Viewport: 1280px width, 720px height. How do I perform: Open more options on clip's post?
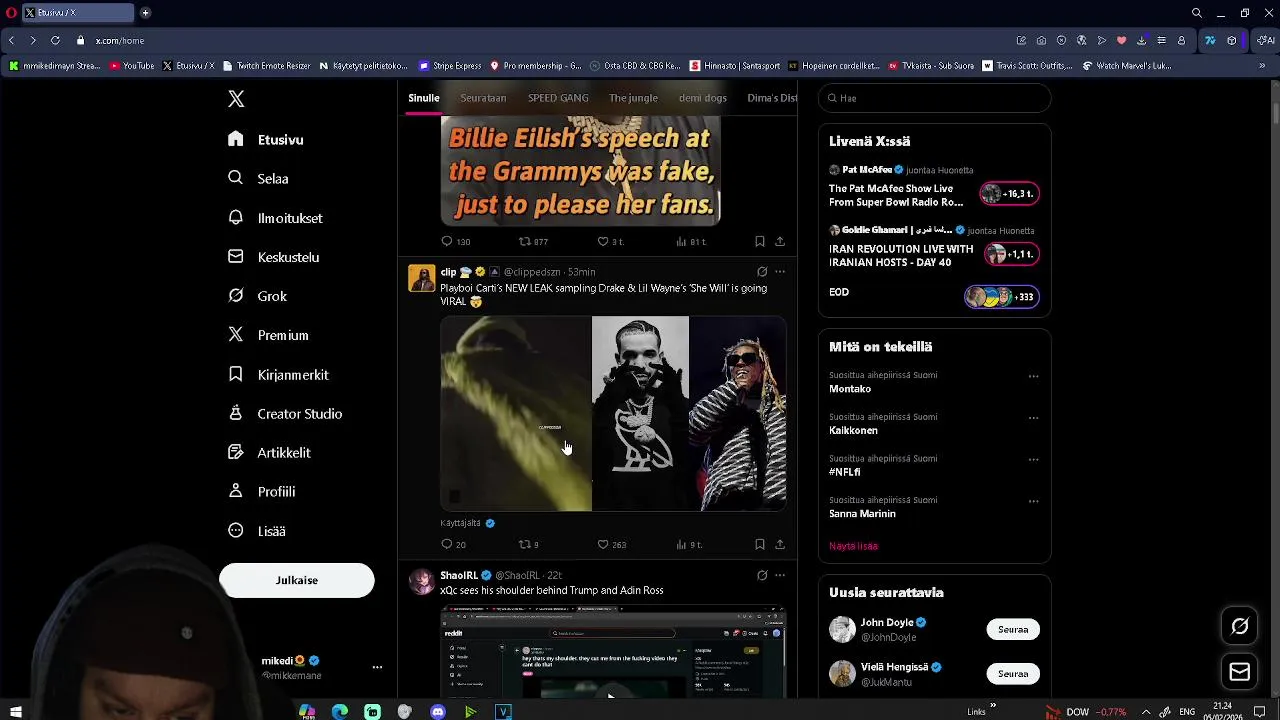coord(780,271)
